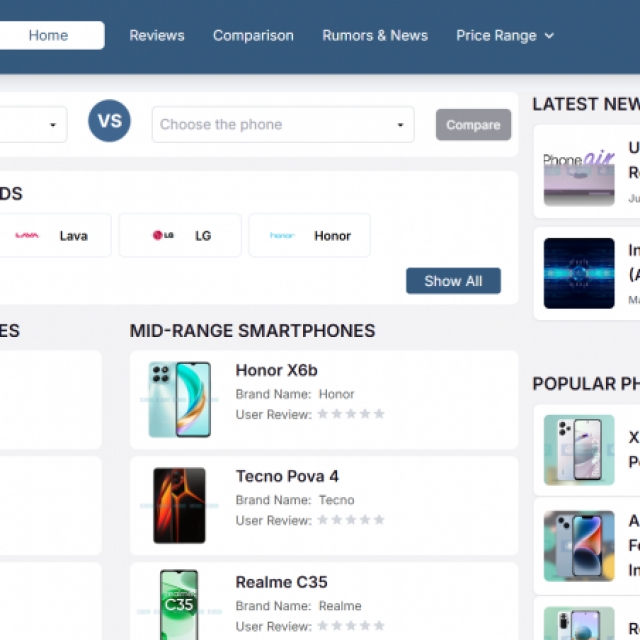Viewport: 640px width, 640px height.
Task: Click the Realme C35 phone image
Action: [179, 605]
